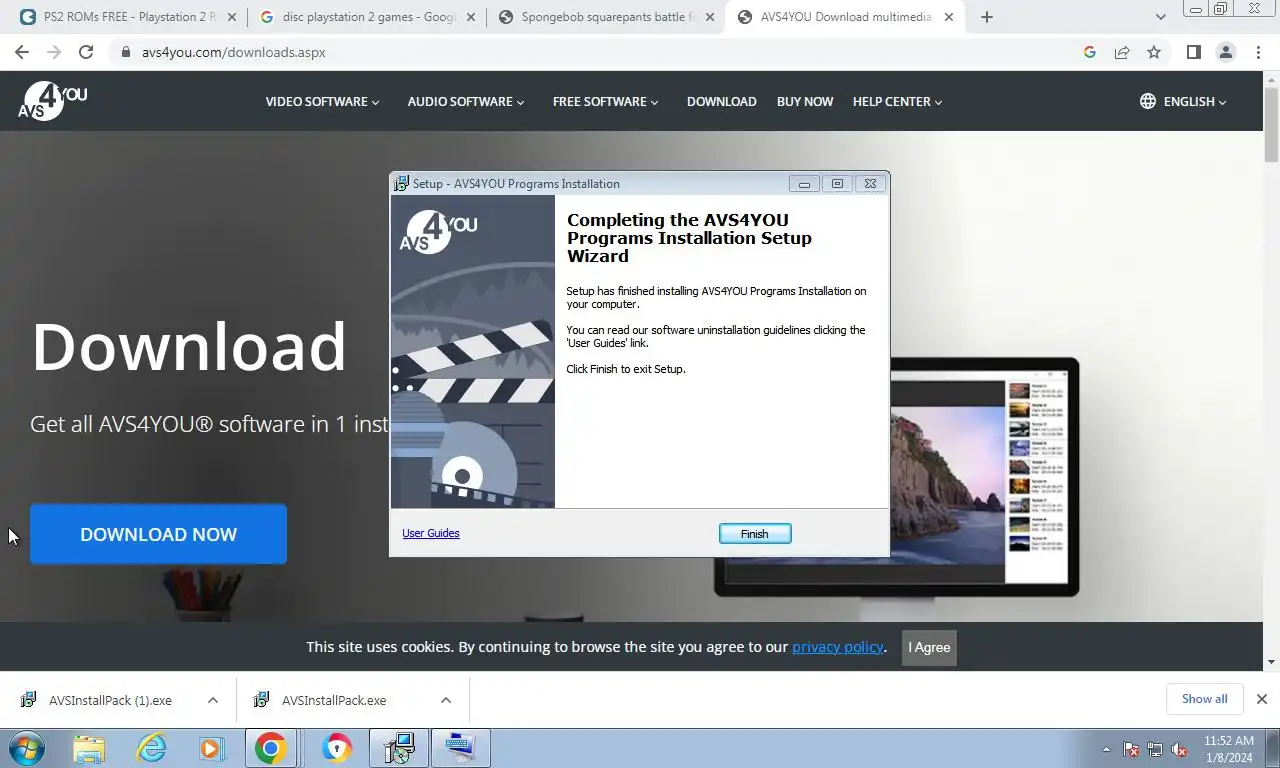Click the DOWNLOAD NOW button
Image resolution: width=1280 pixels, height=768 pixels.
click(x=158, y=534)
